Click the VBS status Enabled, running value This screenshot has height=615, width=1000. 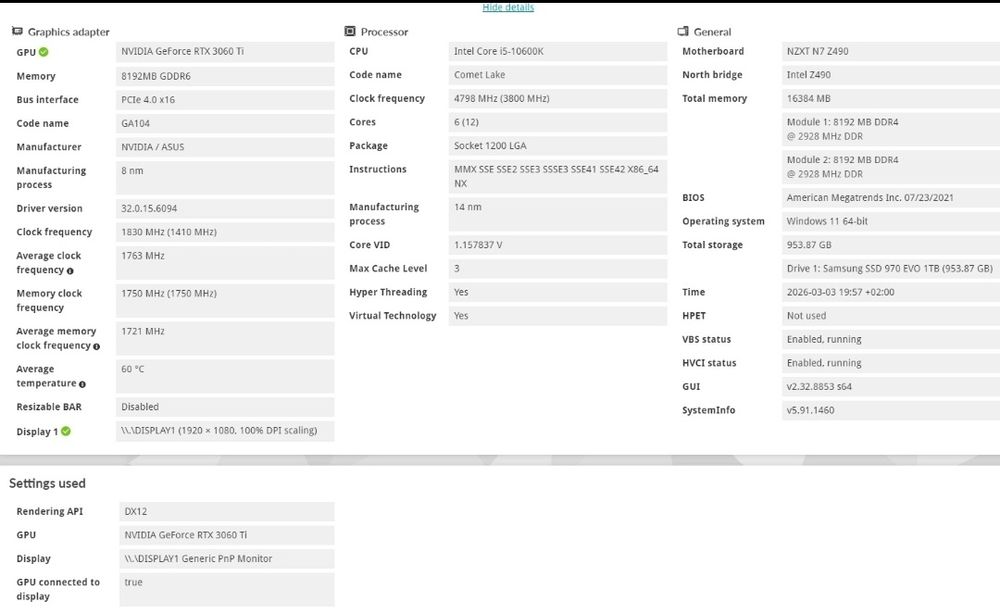(x=890, y=339)
